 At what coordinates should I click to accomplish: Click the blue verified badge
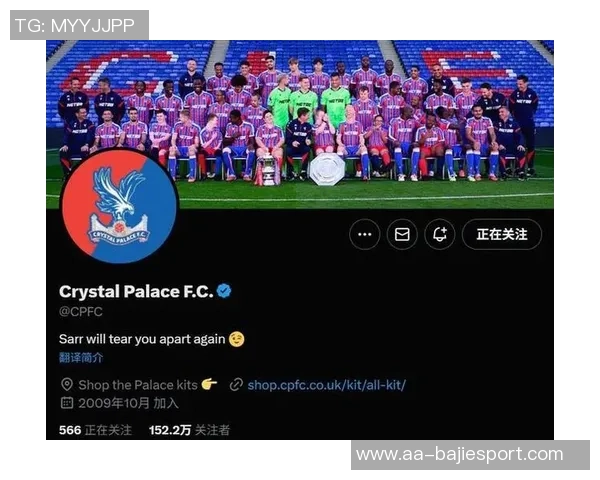[x=224, y=291]
